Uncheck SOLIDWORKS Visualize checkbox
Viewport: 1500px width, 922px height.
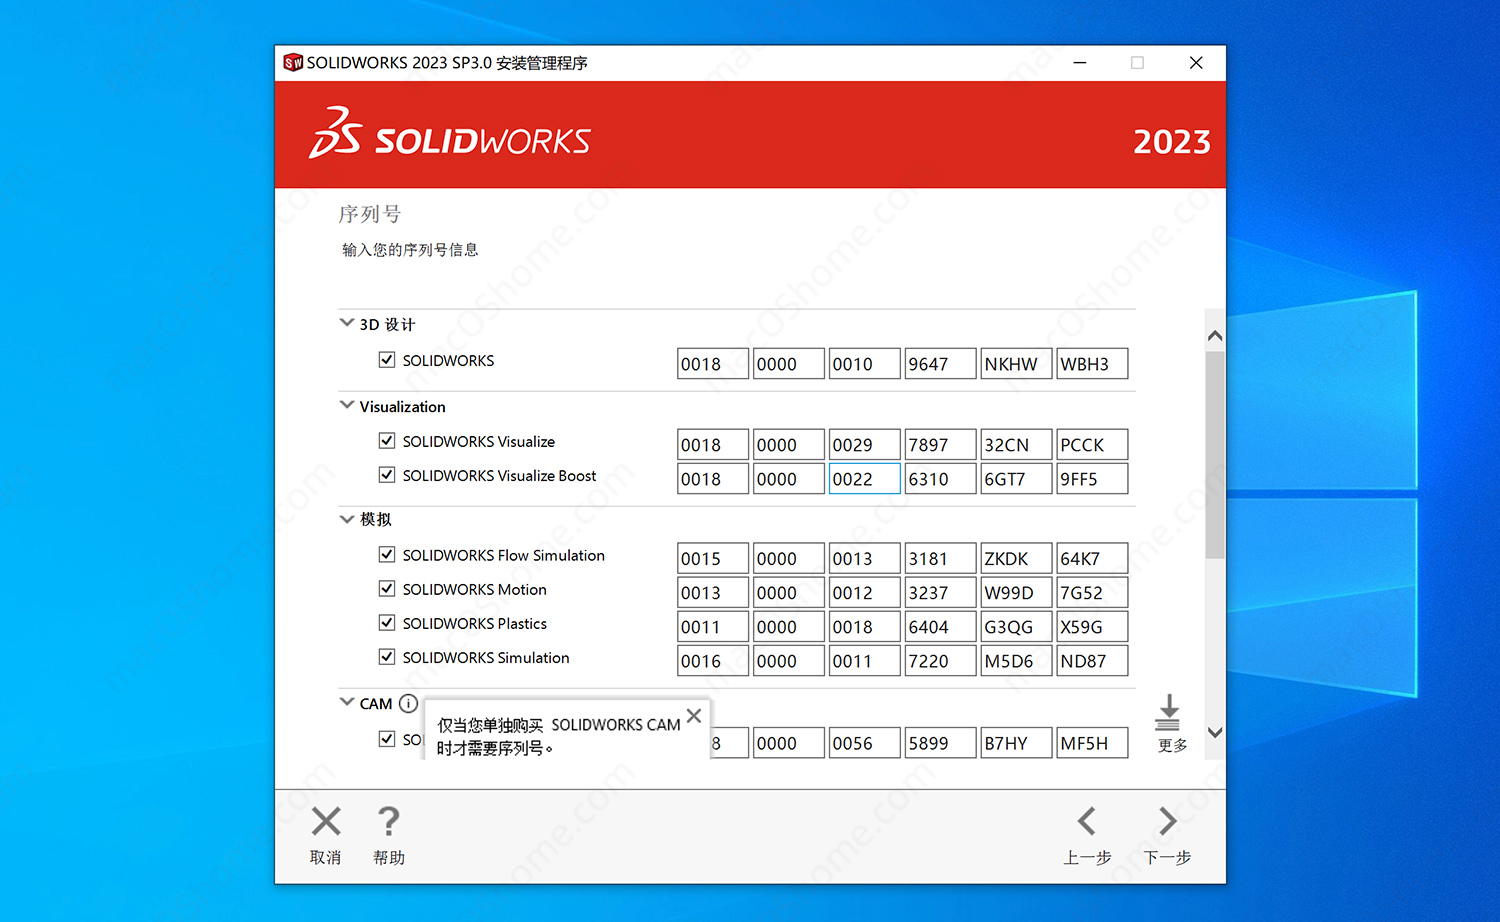click(387, 440)
